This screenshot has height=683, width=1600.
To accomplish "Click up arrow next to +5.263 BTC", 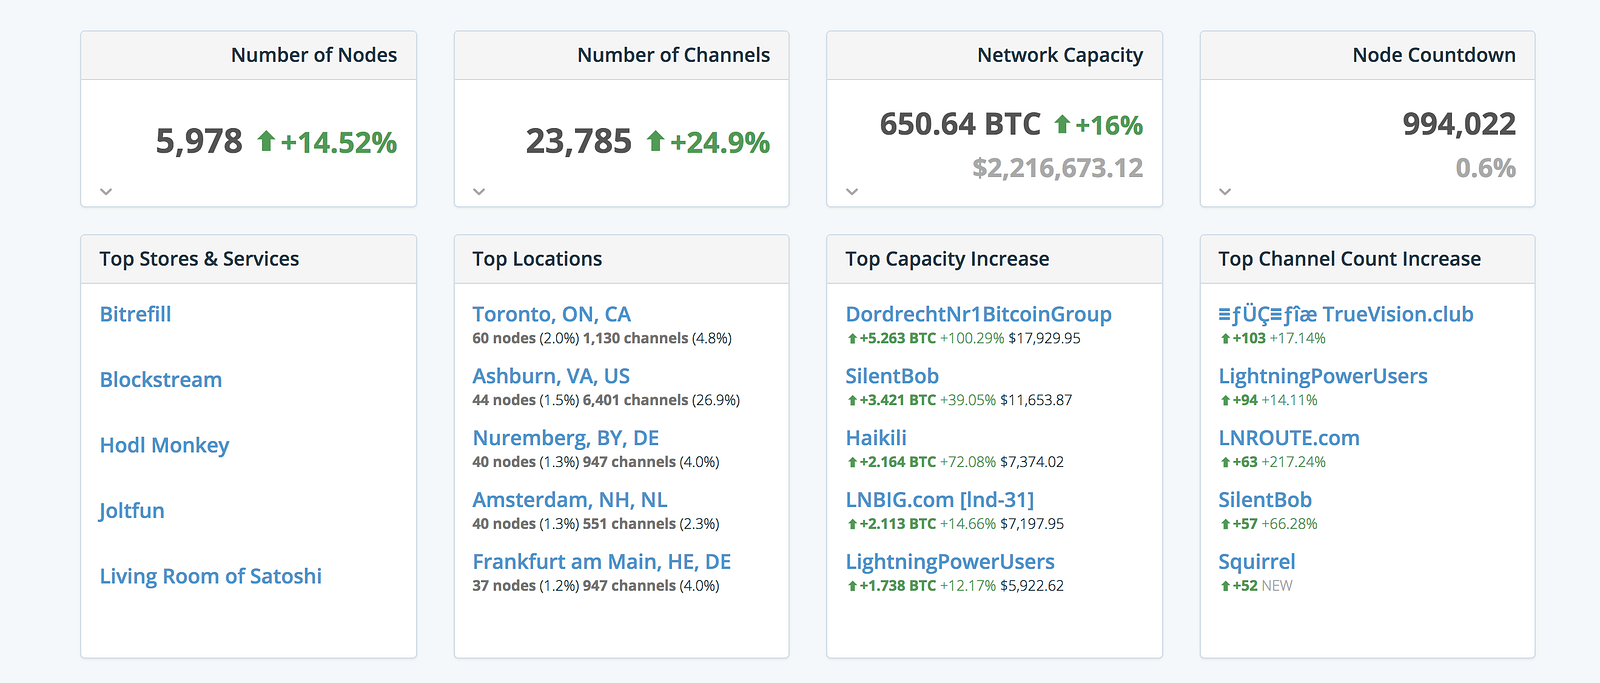I will click(x=852, y=339).
